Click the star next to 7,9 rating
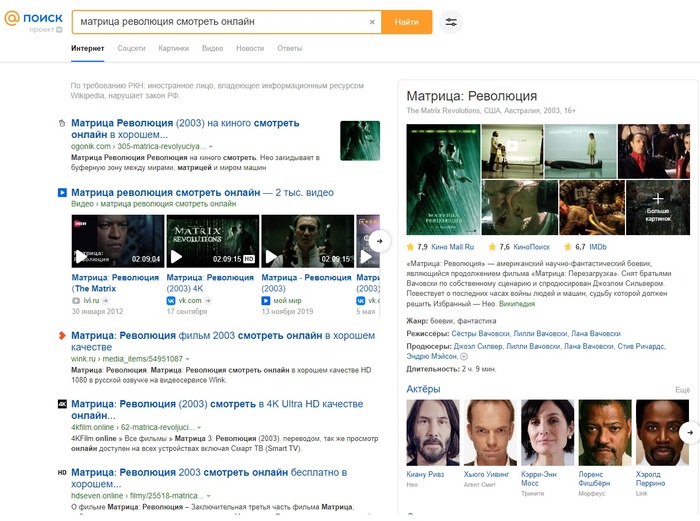The height and width of the screenshot is (521, 700). (410, 247)
